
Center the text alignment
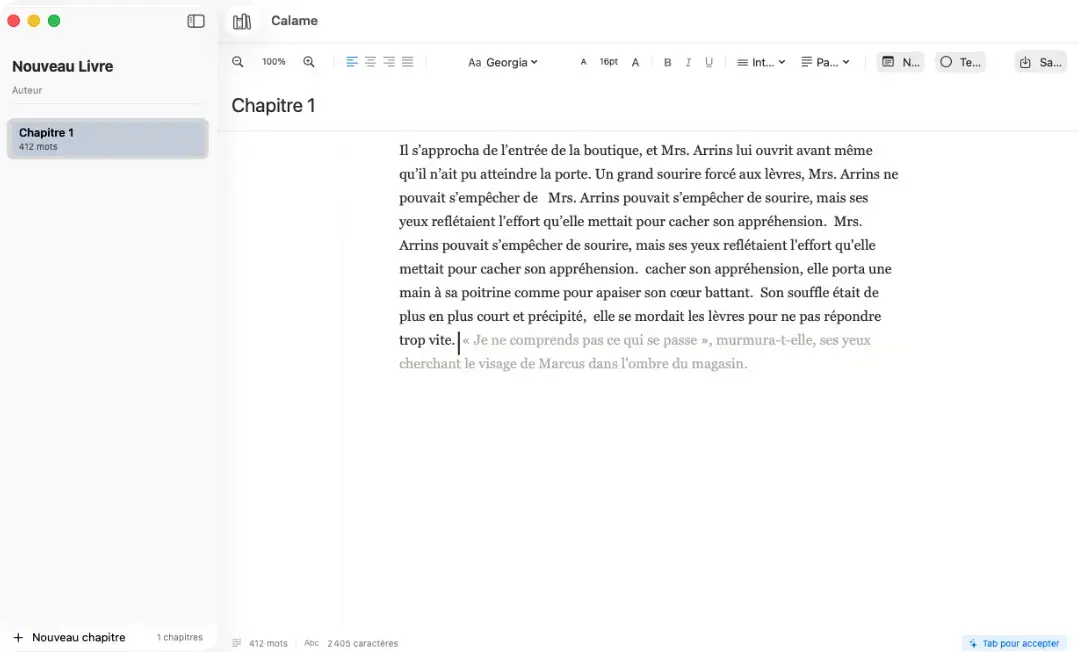pyautogui.click(x=370, y=61)
